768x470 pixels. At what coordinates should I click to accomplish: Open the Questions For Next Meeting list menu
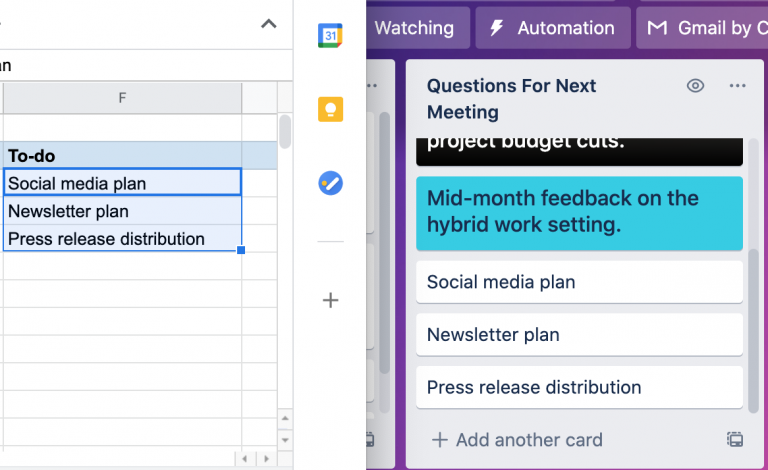[738, 86]
